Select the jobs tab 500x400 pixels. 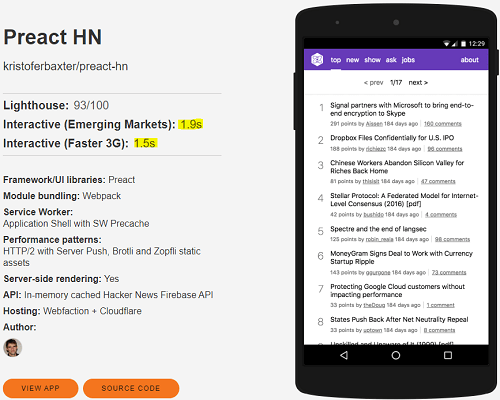tap(408, 60)
